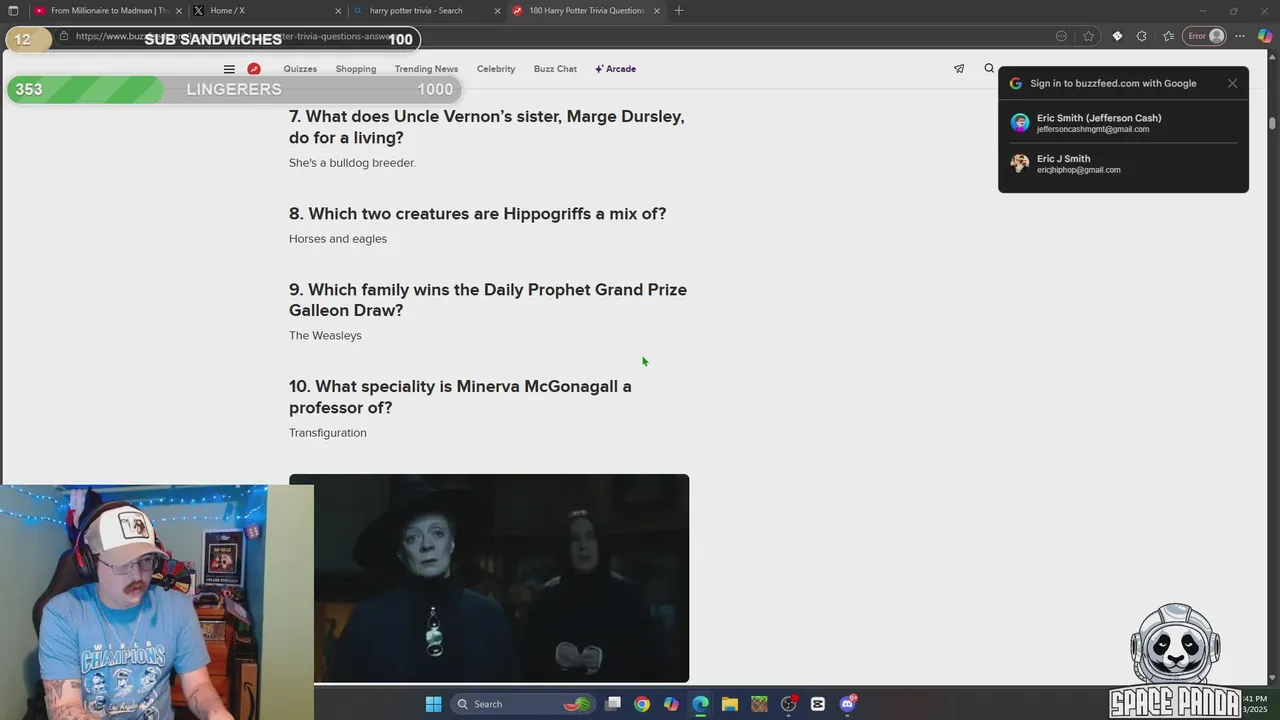Open the BuzzFeed hamburger menu
Viewport: 1280px width, 720px height.
tap(229, 69)
